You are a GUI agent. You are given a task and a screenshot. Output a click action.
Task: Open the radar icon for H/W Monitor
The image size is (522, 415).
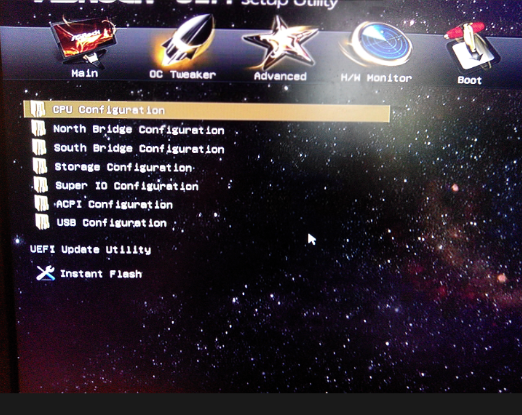[x=377, y=46]
